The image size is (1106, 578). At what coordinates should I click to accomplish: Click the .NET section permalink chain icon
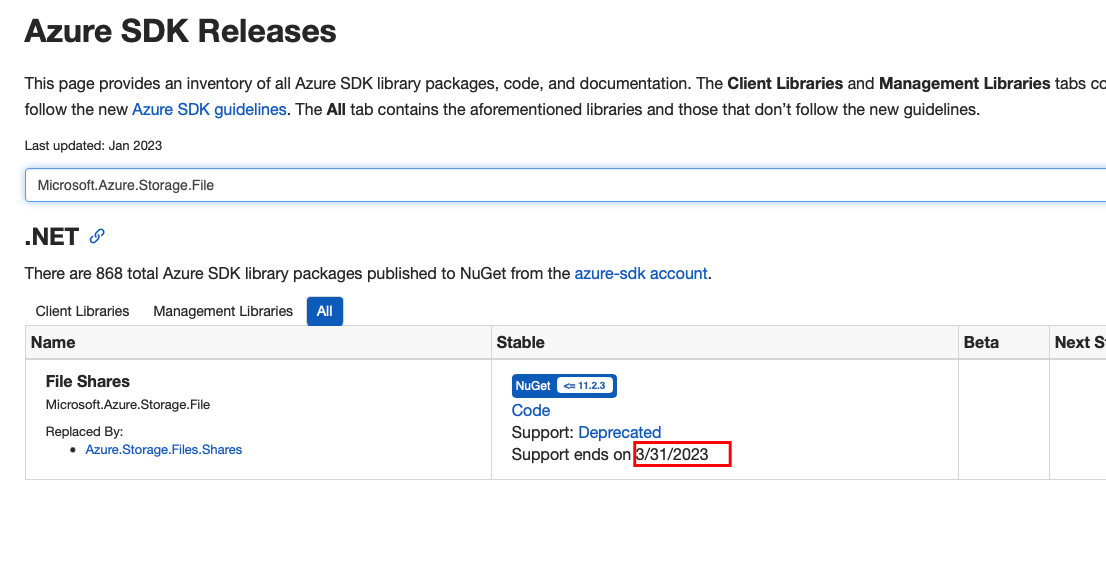pos(97,236)
